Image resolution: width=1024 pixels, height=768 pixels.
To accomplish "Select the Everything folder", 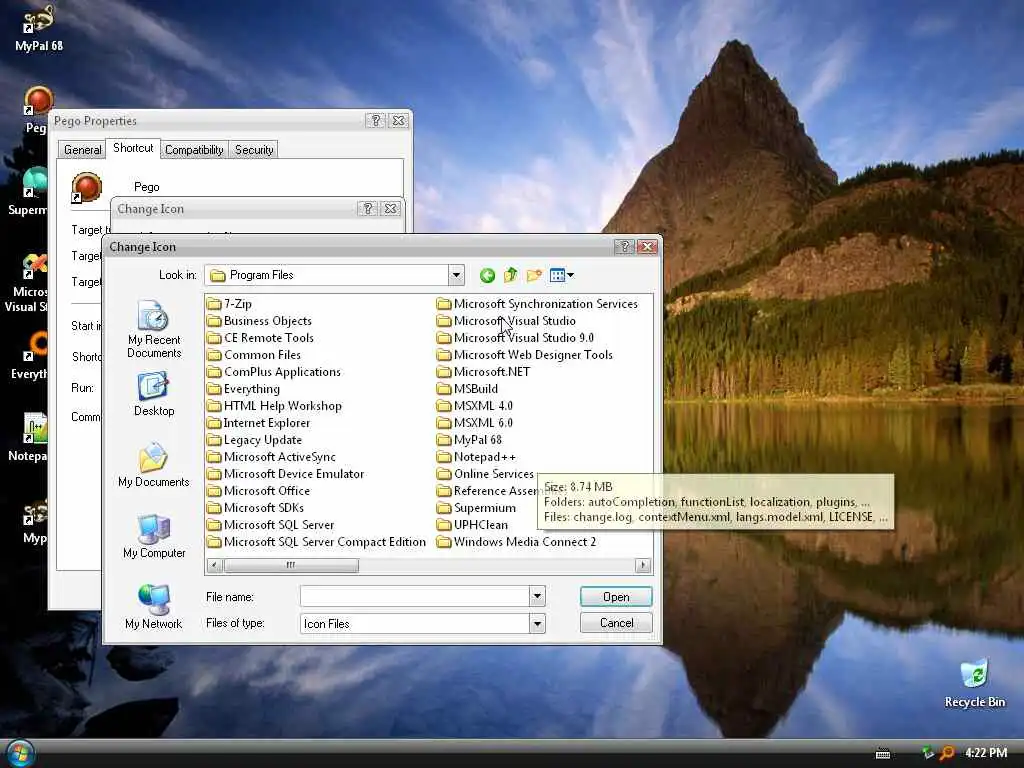I will (x=244, y=389).
